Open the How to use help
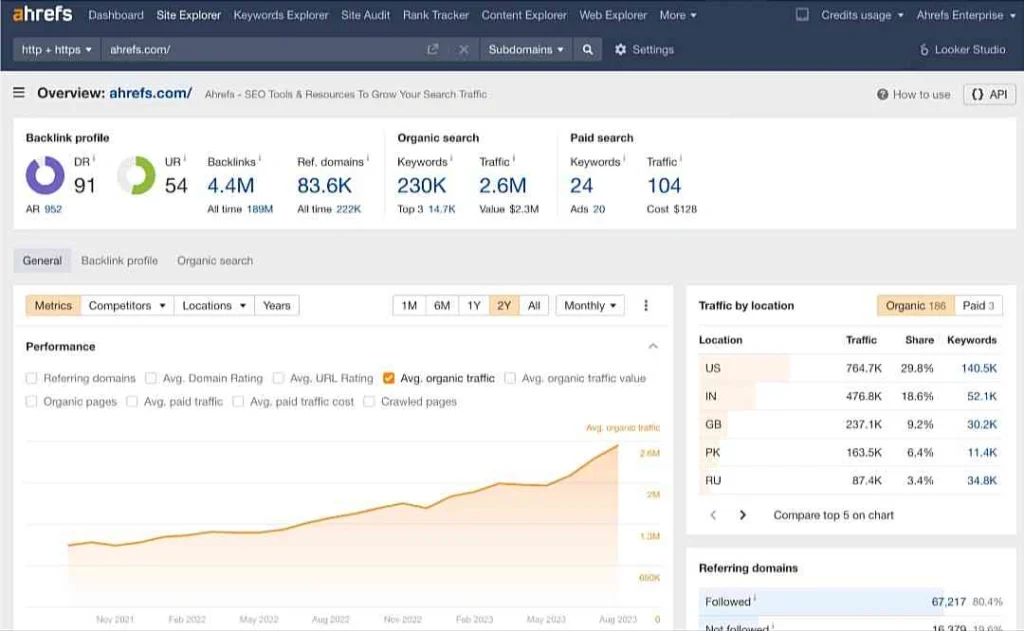Screen dimensions: 1024x631 (x=913, y=94)
